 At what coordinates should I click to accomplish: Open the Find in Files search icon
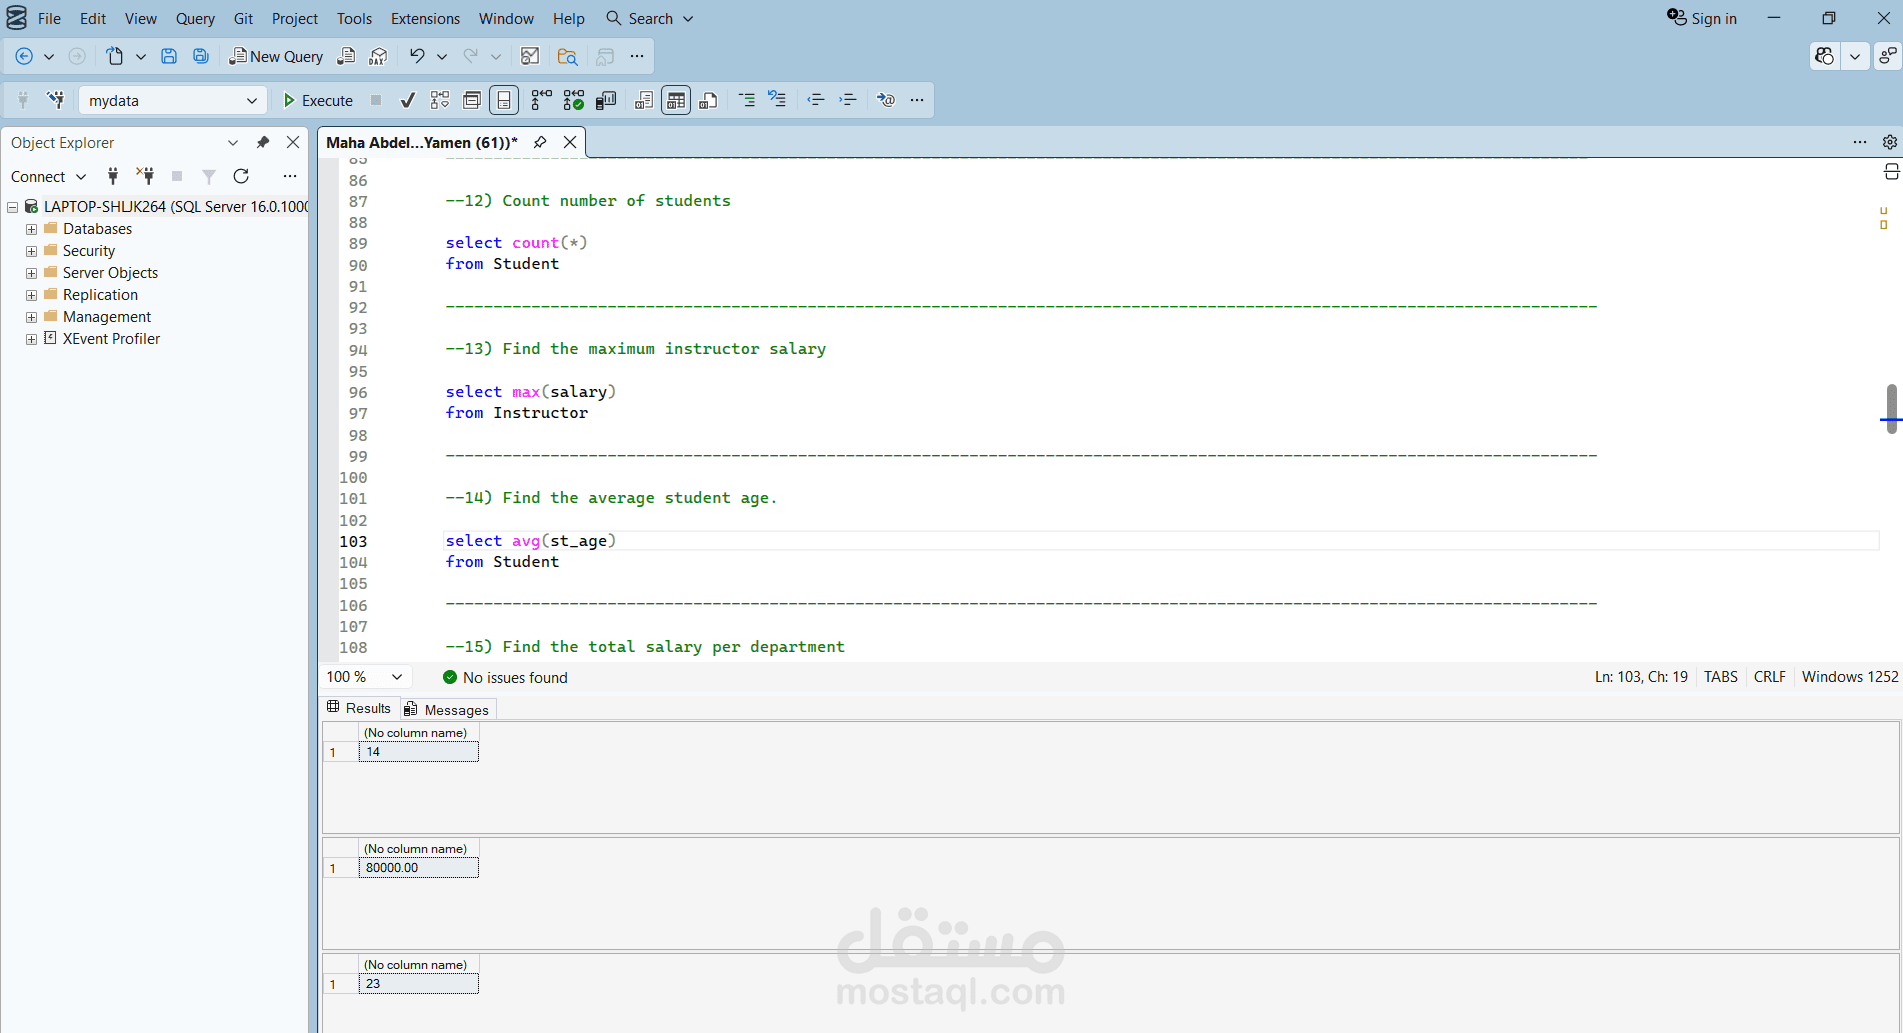567,57
